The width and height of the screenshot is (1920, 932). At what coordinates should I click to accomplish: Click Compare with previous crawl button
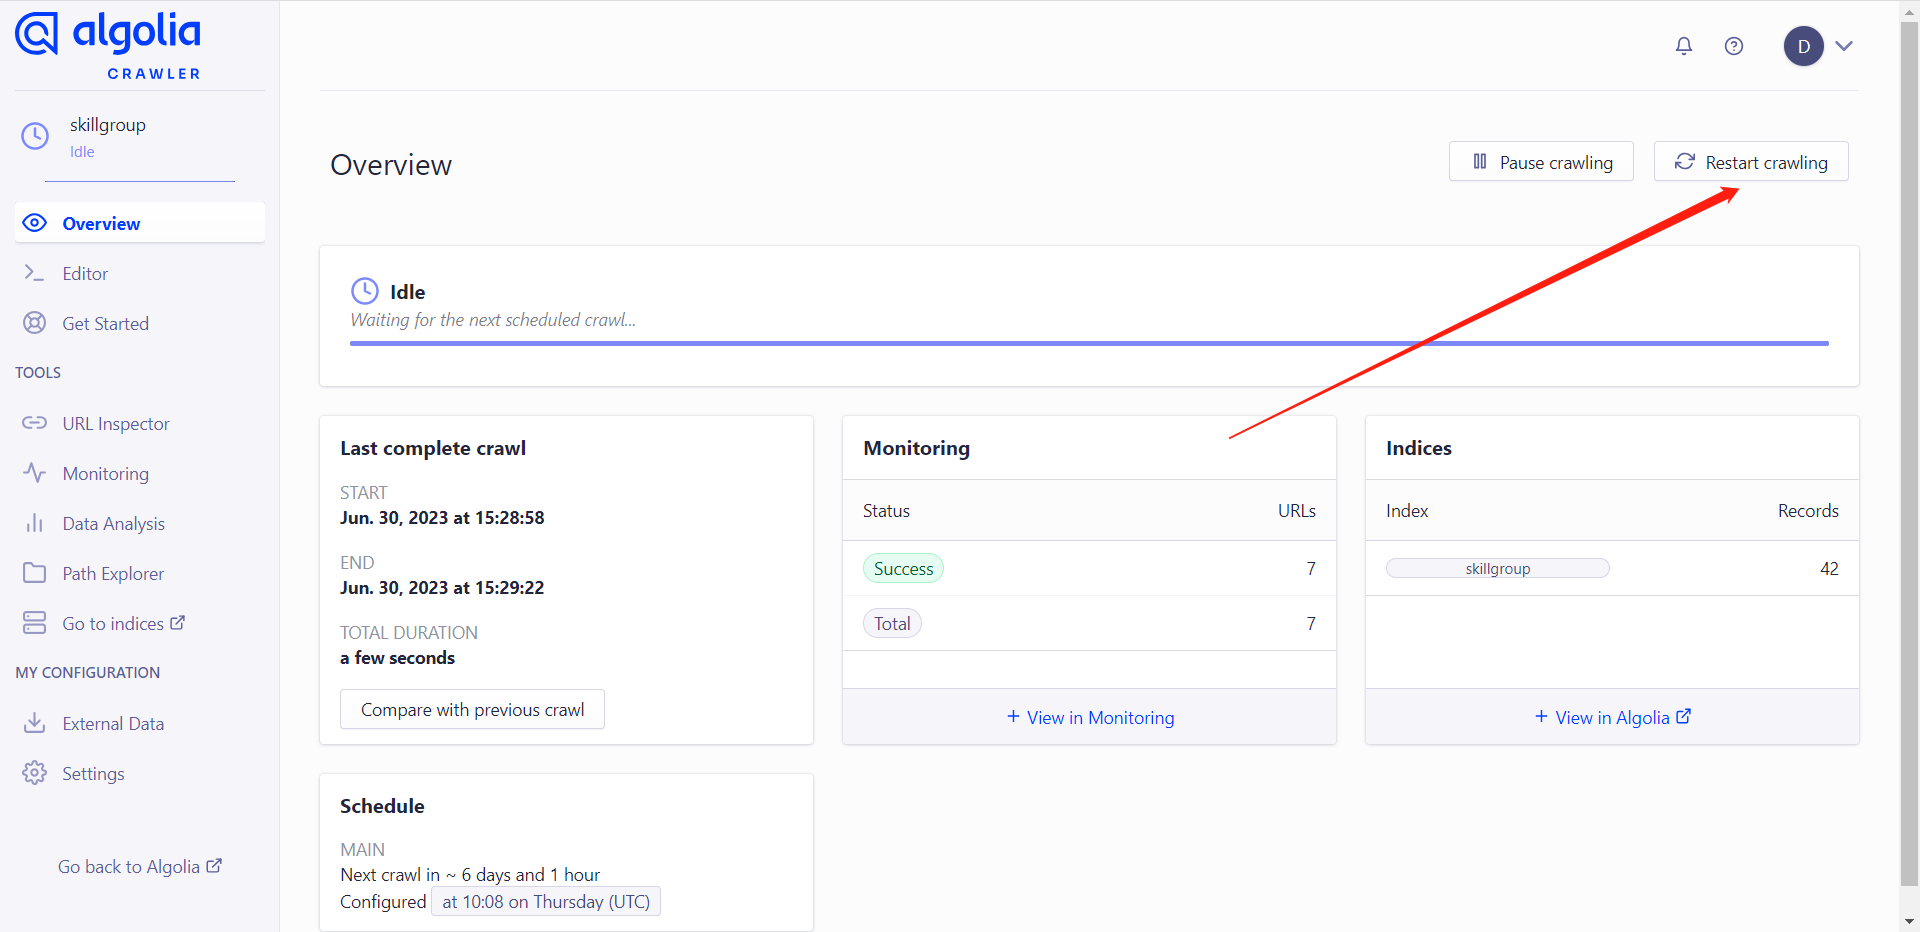[x=472, y=709]
